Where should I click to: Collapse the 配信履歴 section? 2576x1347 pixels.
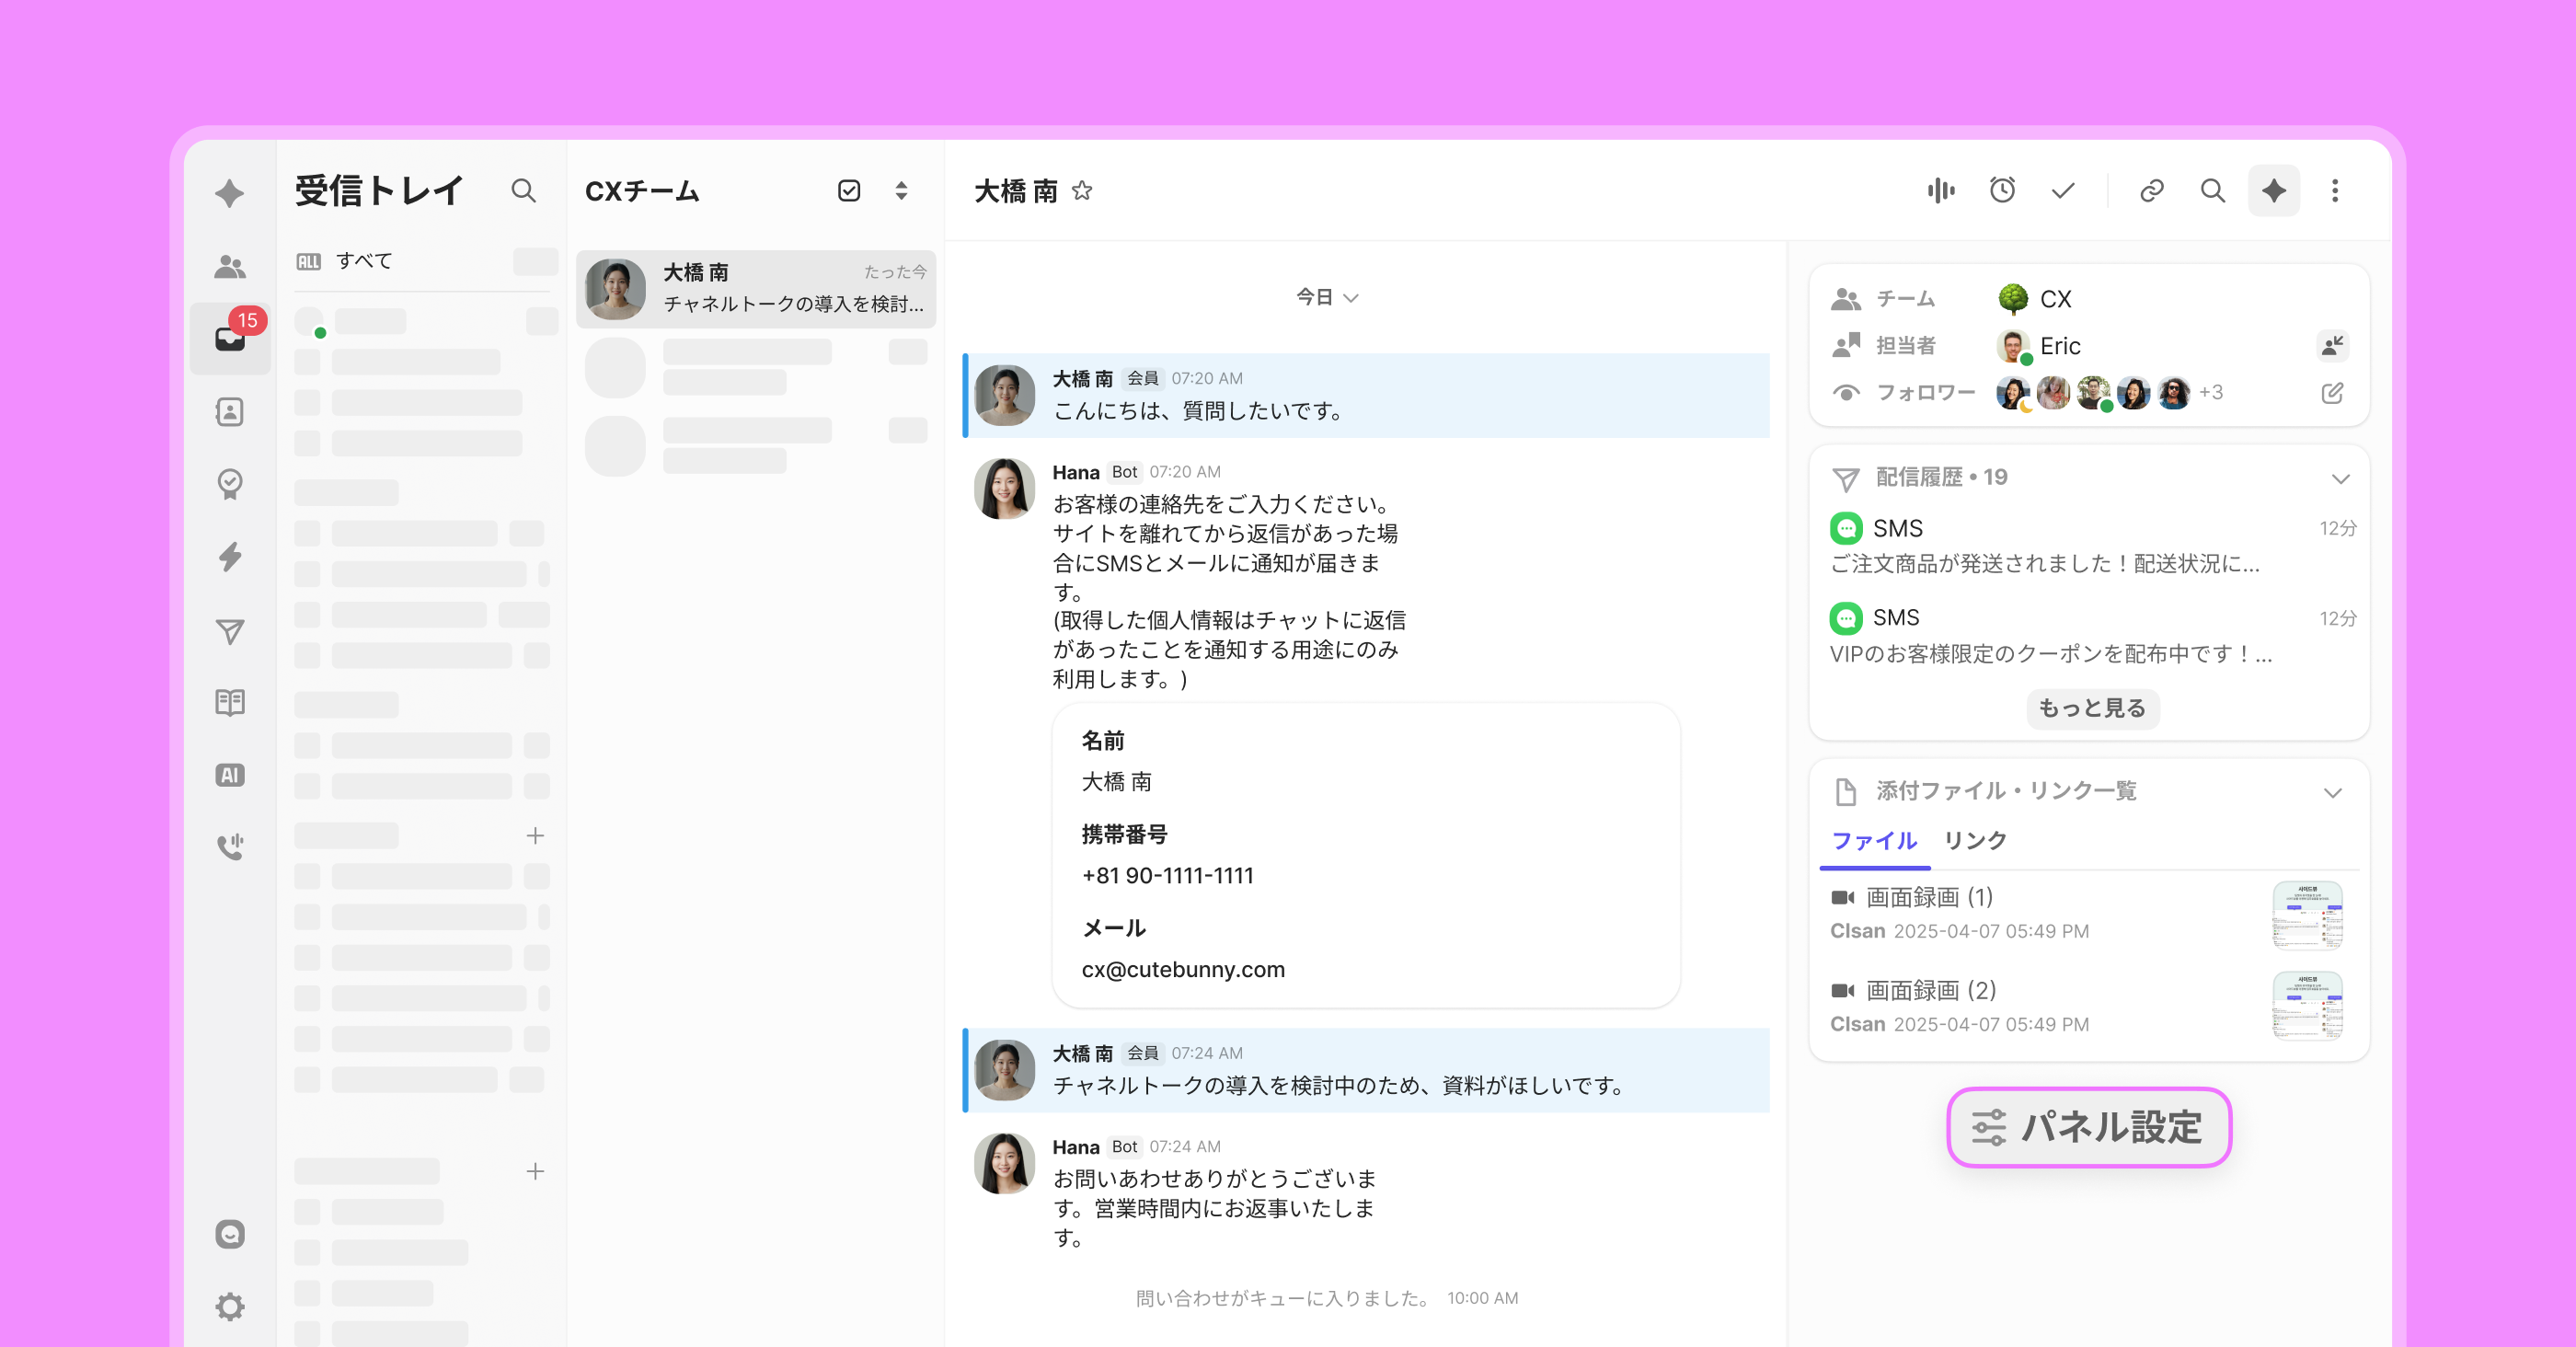pyautogui.click(x=2340, y=478)
